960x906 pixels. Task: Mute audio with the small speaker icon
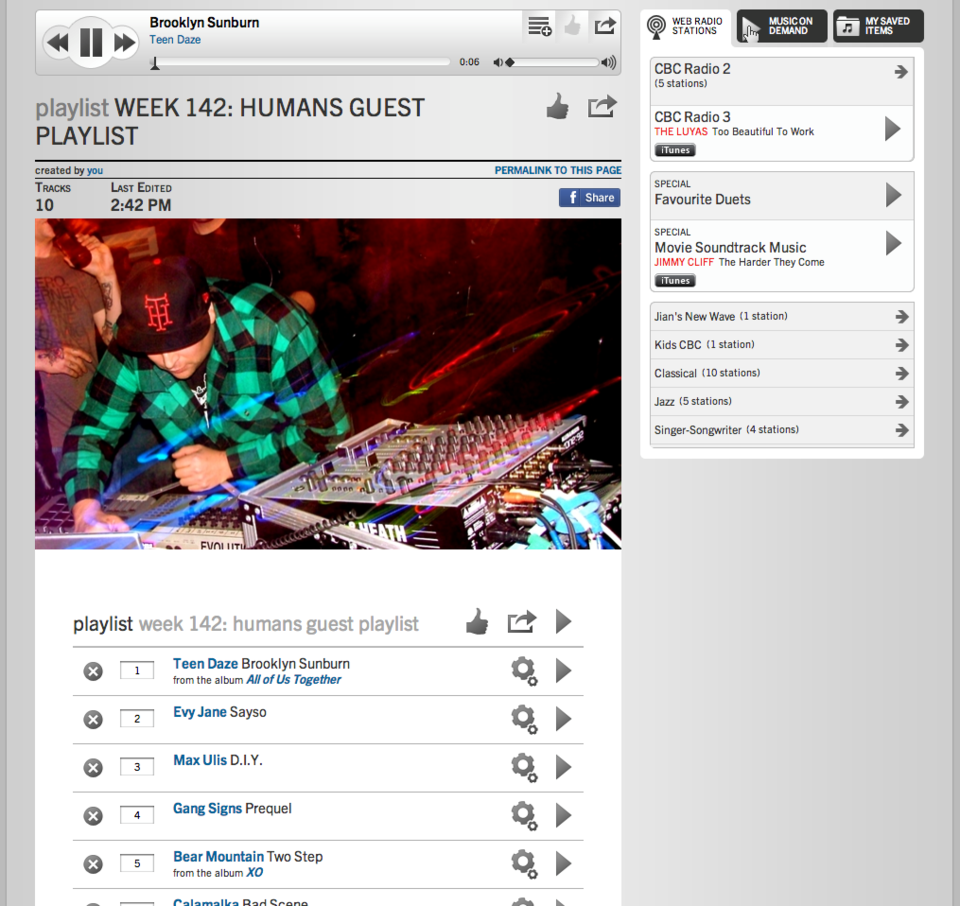click(498, 62)
